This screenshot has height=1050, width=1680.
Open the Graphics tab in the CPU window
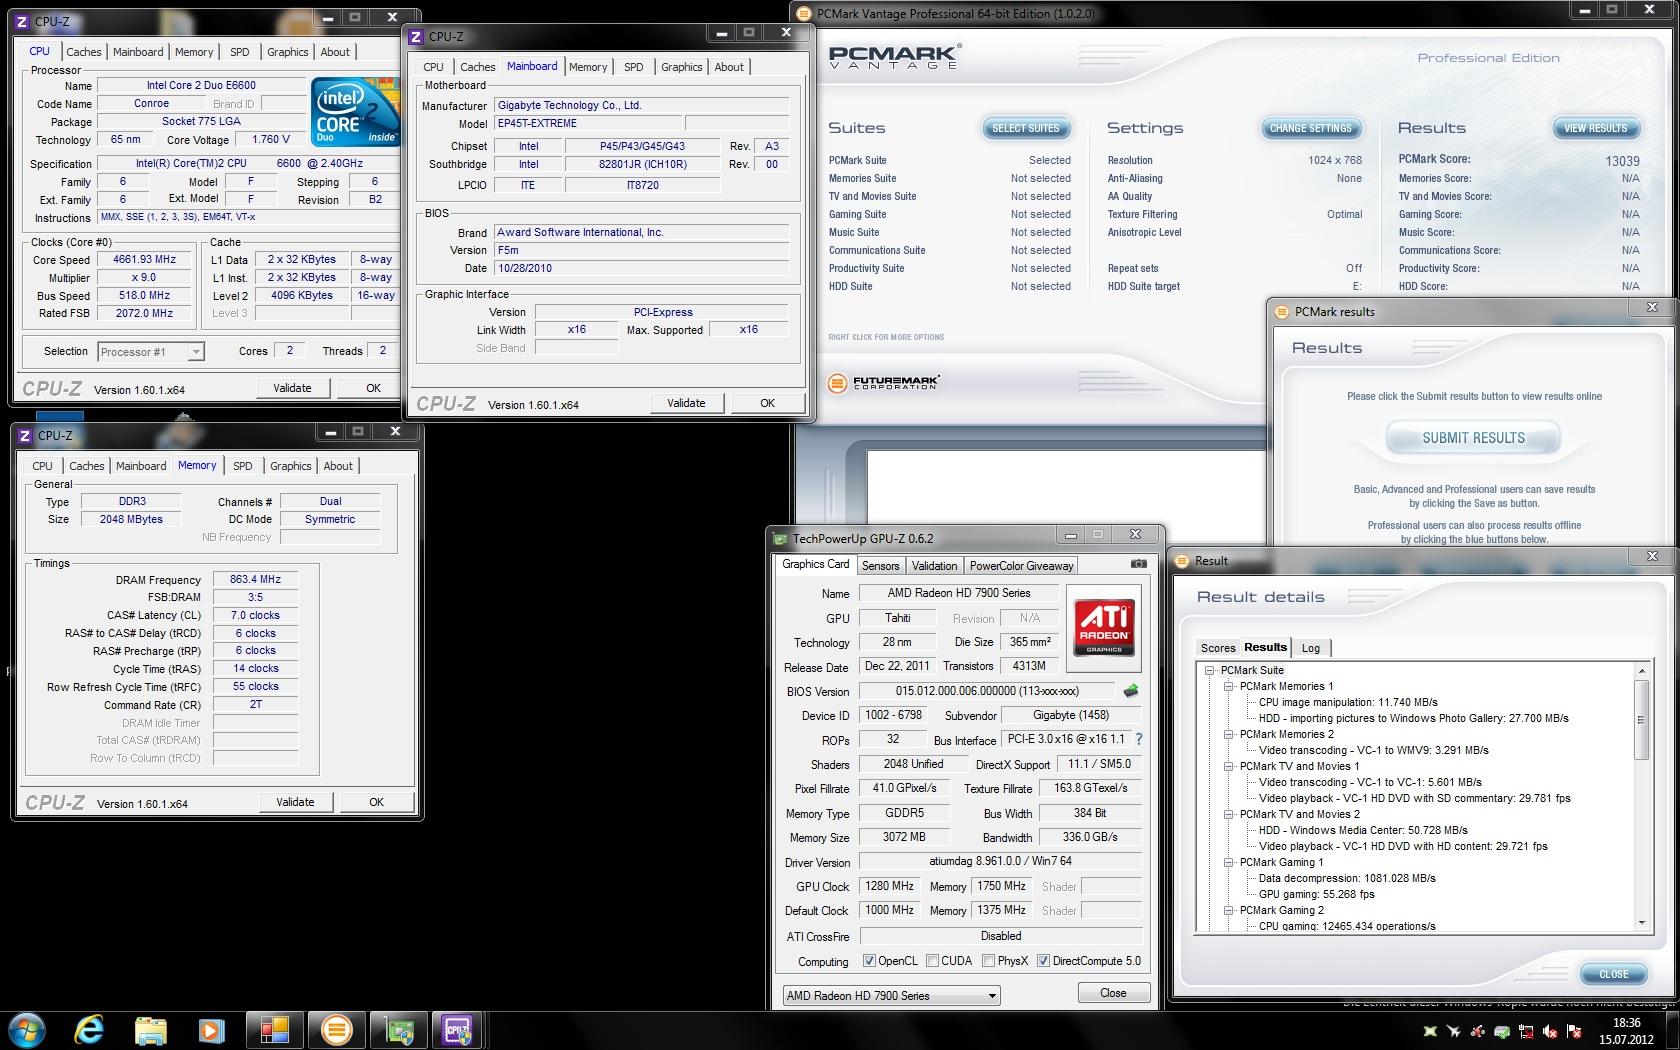point(287,52)
